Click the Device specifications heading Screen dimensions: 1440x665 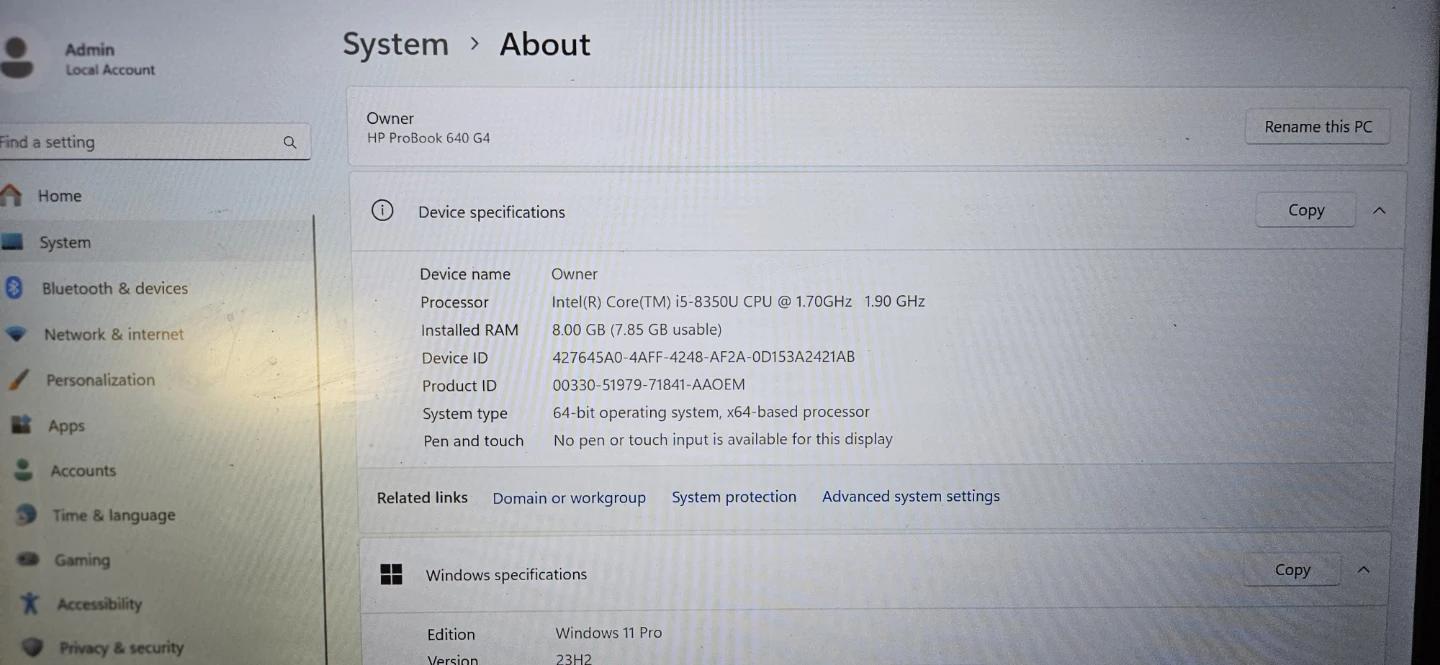point(492,212)
